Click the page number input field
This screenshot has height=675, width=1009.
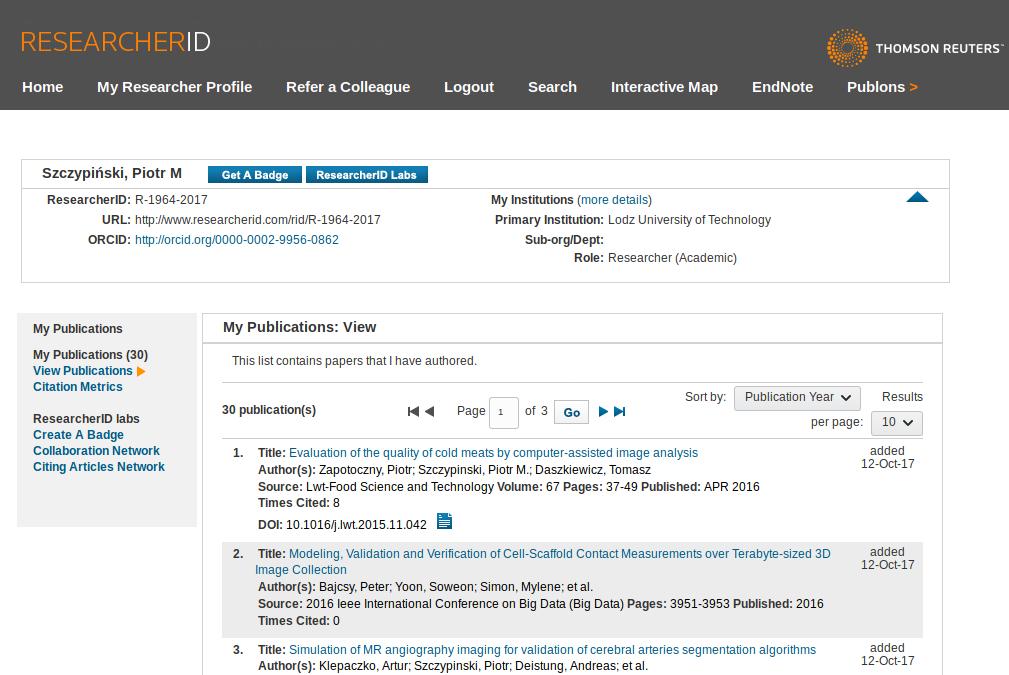coord(503,412)
